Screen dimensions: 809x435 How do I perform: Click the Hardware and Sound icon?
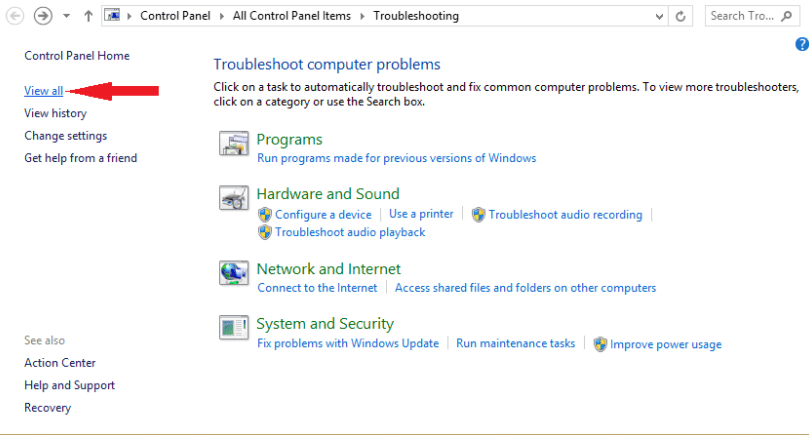coord(233,199)
